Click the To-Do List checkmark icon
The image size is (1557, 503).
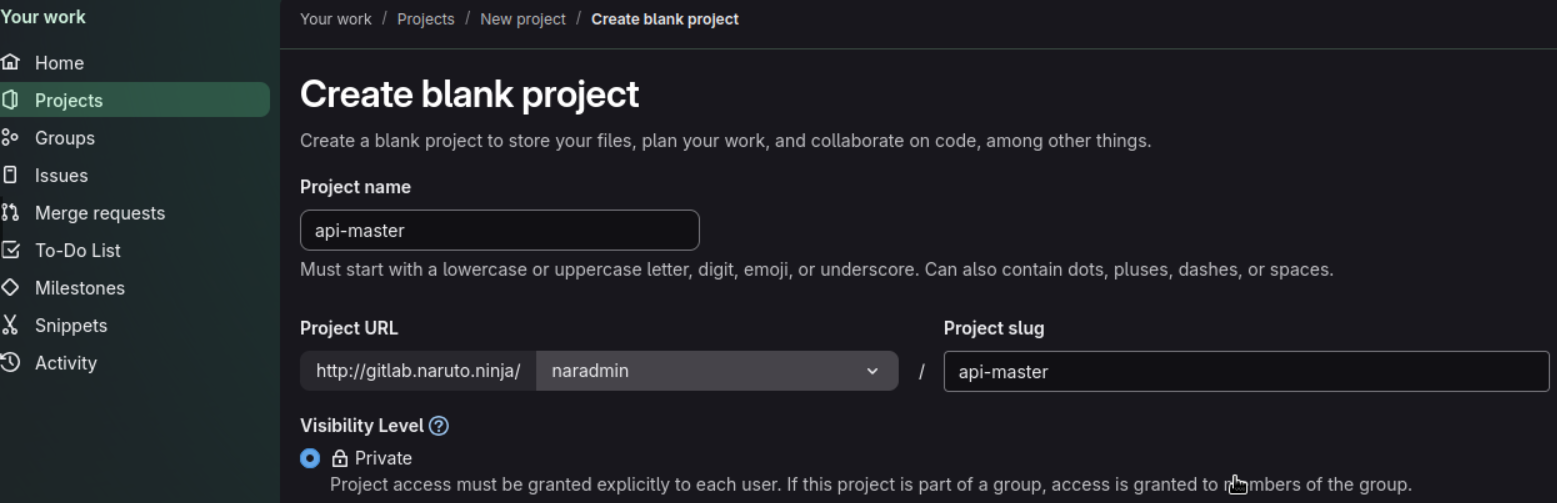[10, 250]
